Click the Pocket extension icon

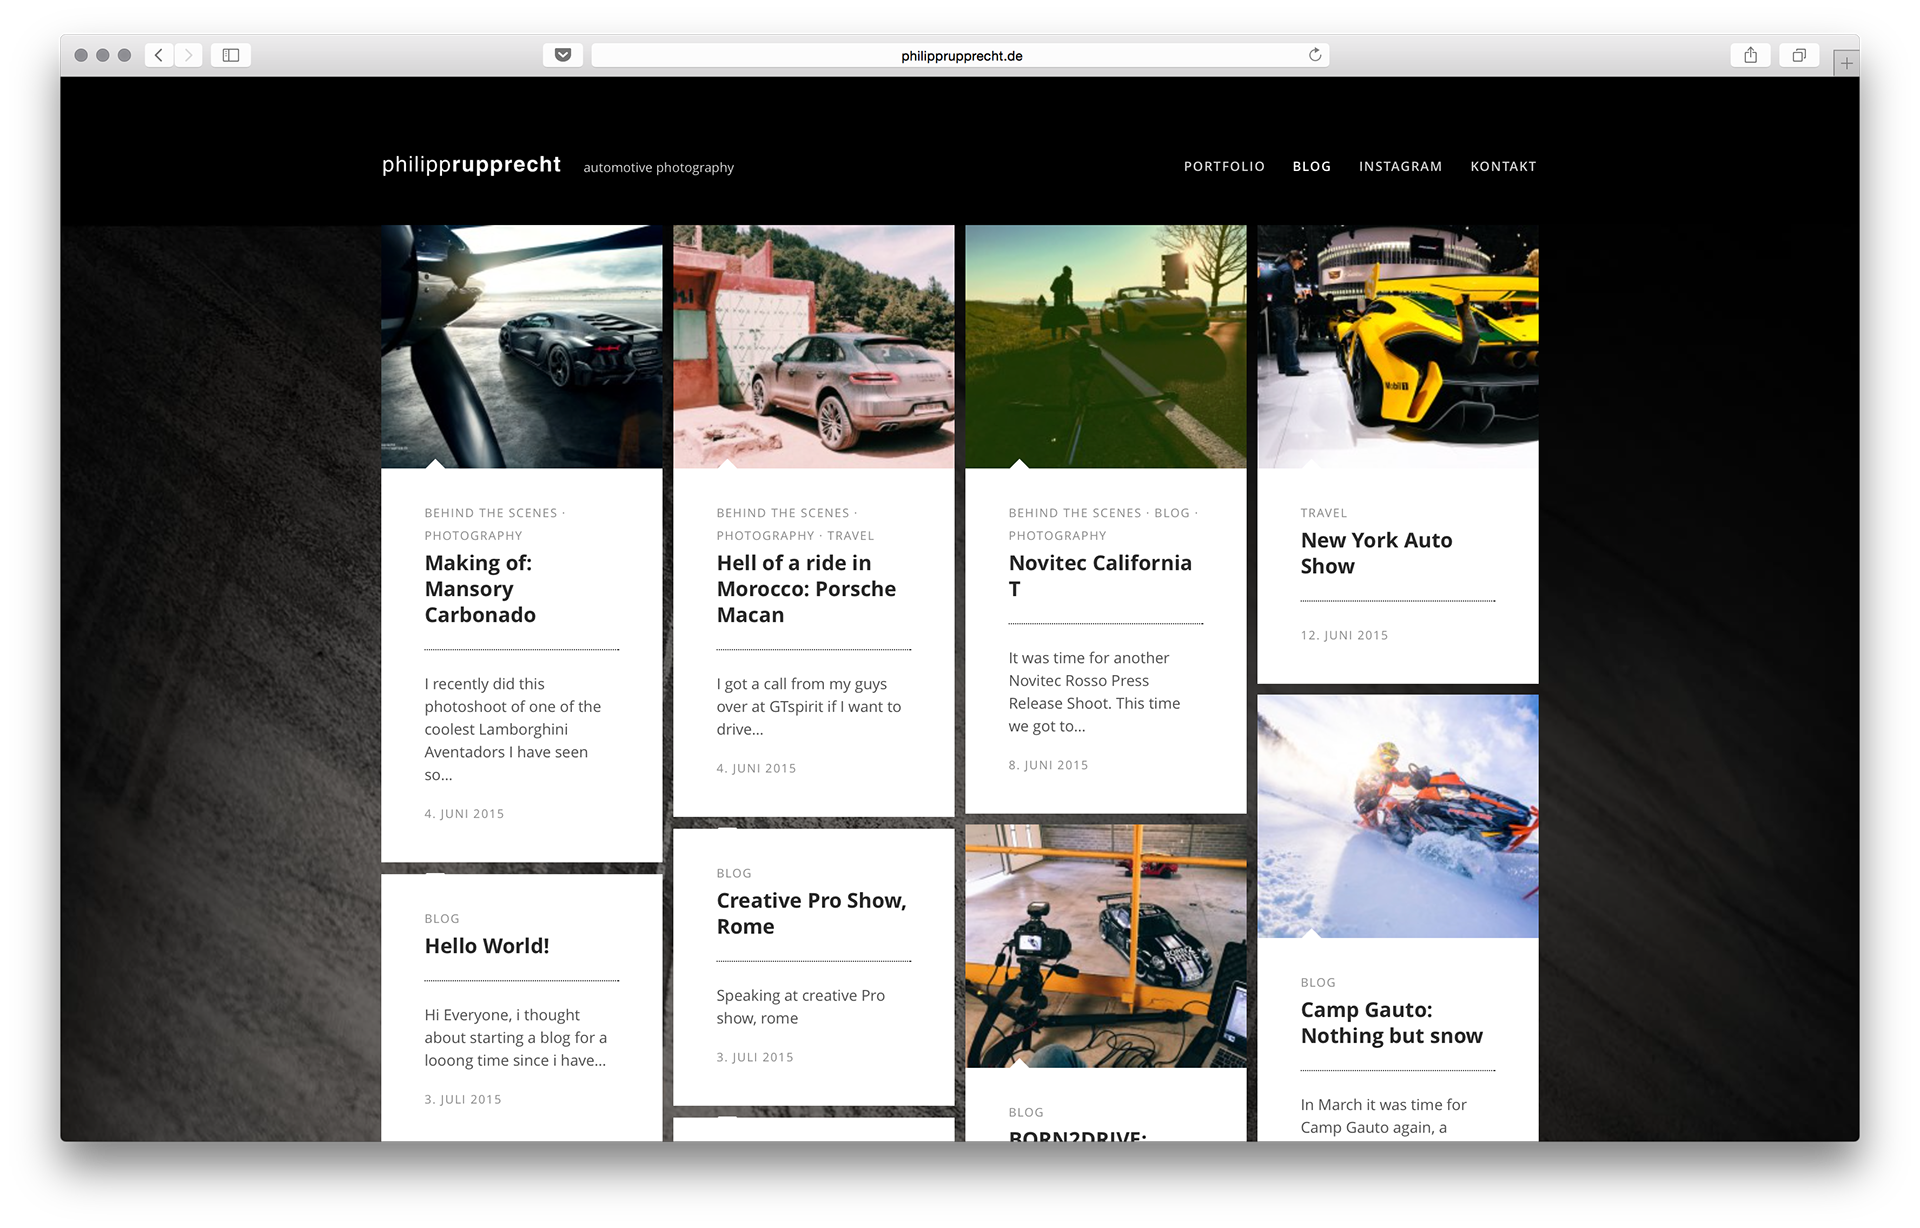563,55
